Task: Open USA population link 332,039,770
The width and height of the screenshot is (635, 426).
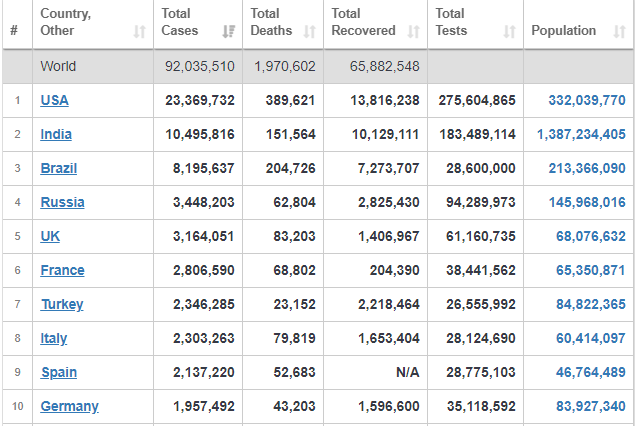Action: click(587, 100)
